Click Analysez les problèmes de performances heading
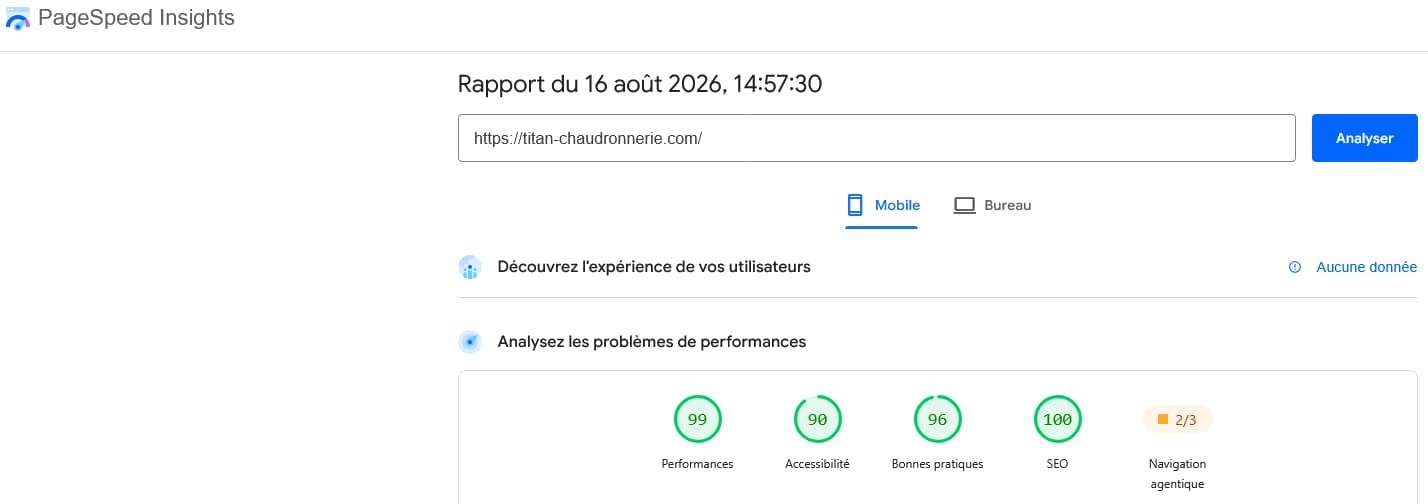The width and height of the screenshot is (1428, 504). tap(652, 342)
